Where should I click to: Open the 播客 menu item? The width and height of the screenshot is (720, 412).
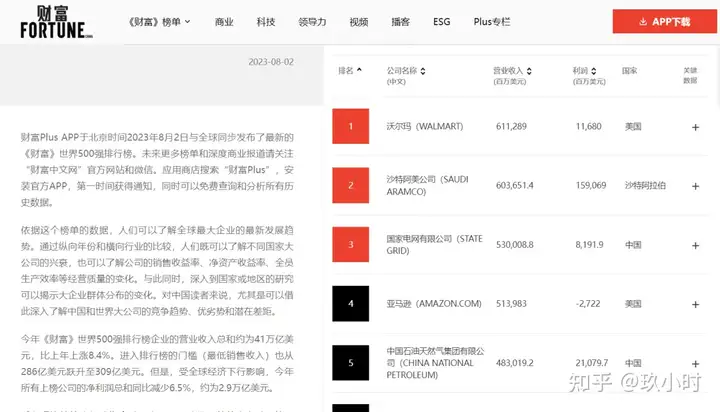(400, 22)
